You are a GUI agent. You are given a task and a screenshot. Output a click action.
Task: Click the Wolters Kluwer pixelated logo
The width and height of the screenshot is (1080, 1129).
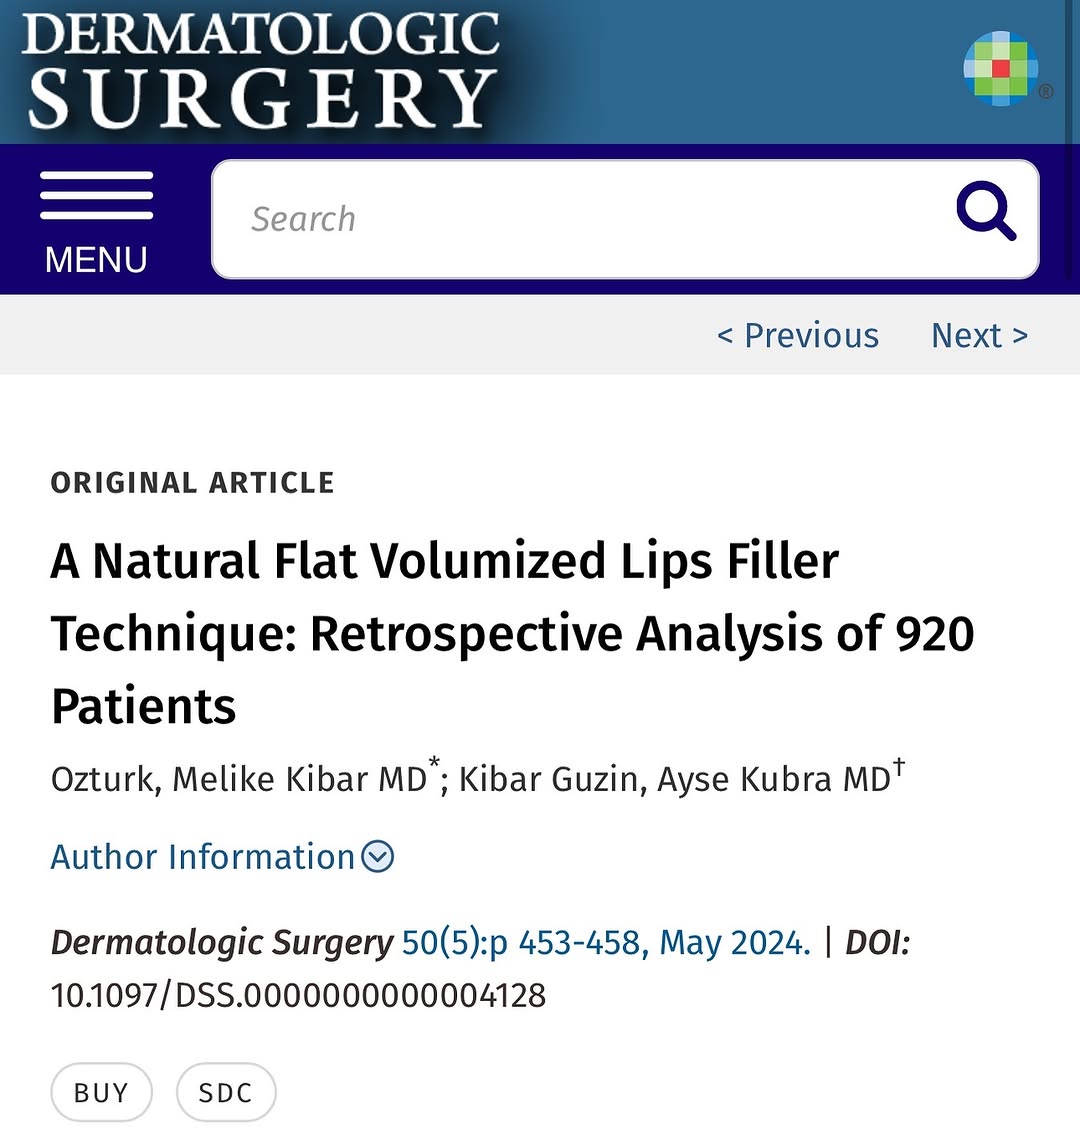point(1001,68)
